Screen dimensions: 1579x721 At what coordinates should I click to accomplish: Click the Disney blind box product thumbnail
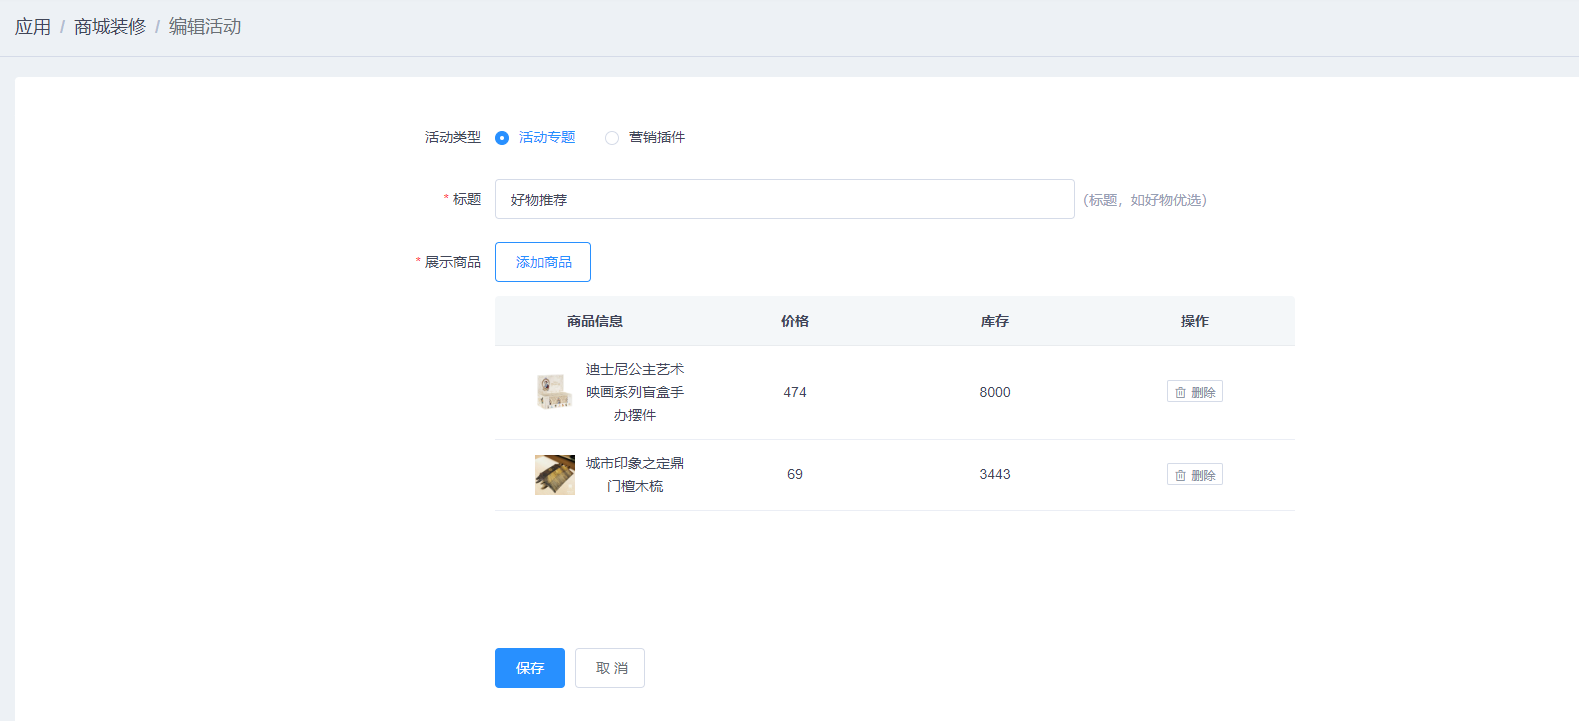554,392
